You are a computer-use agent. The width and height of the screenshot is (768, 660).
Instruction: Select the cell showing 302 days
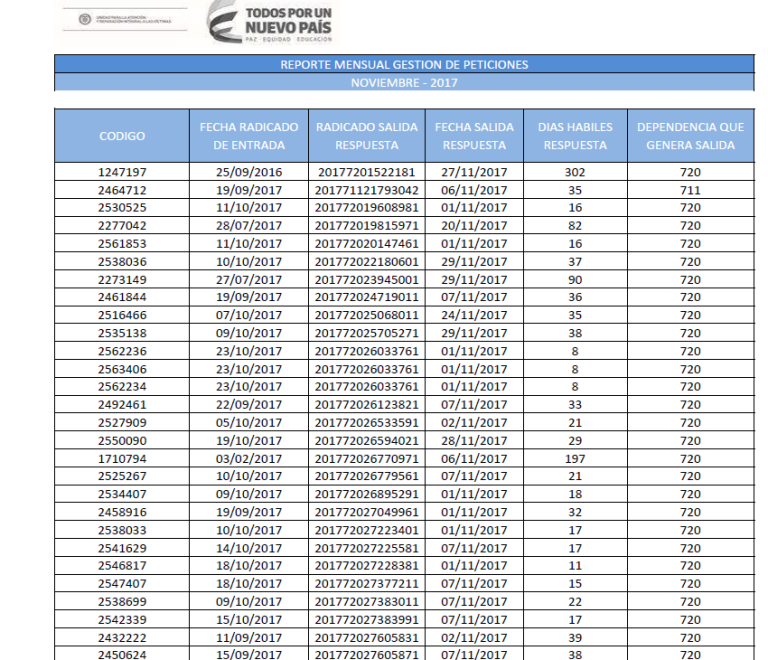575,172
